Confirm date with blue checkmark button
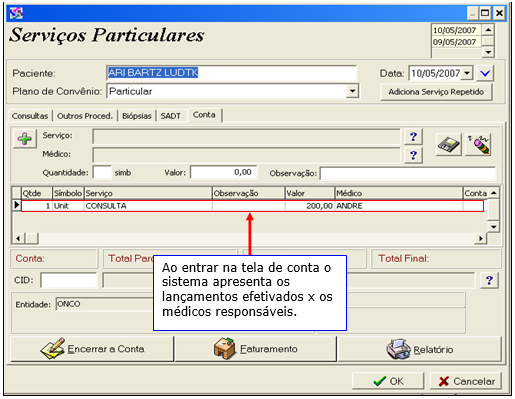This screenshot has height=399, width=515. [x=485, y=73]
